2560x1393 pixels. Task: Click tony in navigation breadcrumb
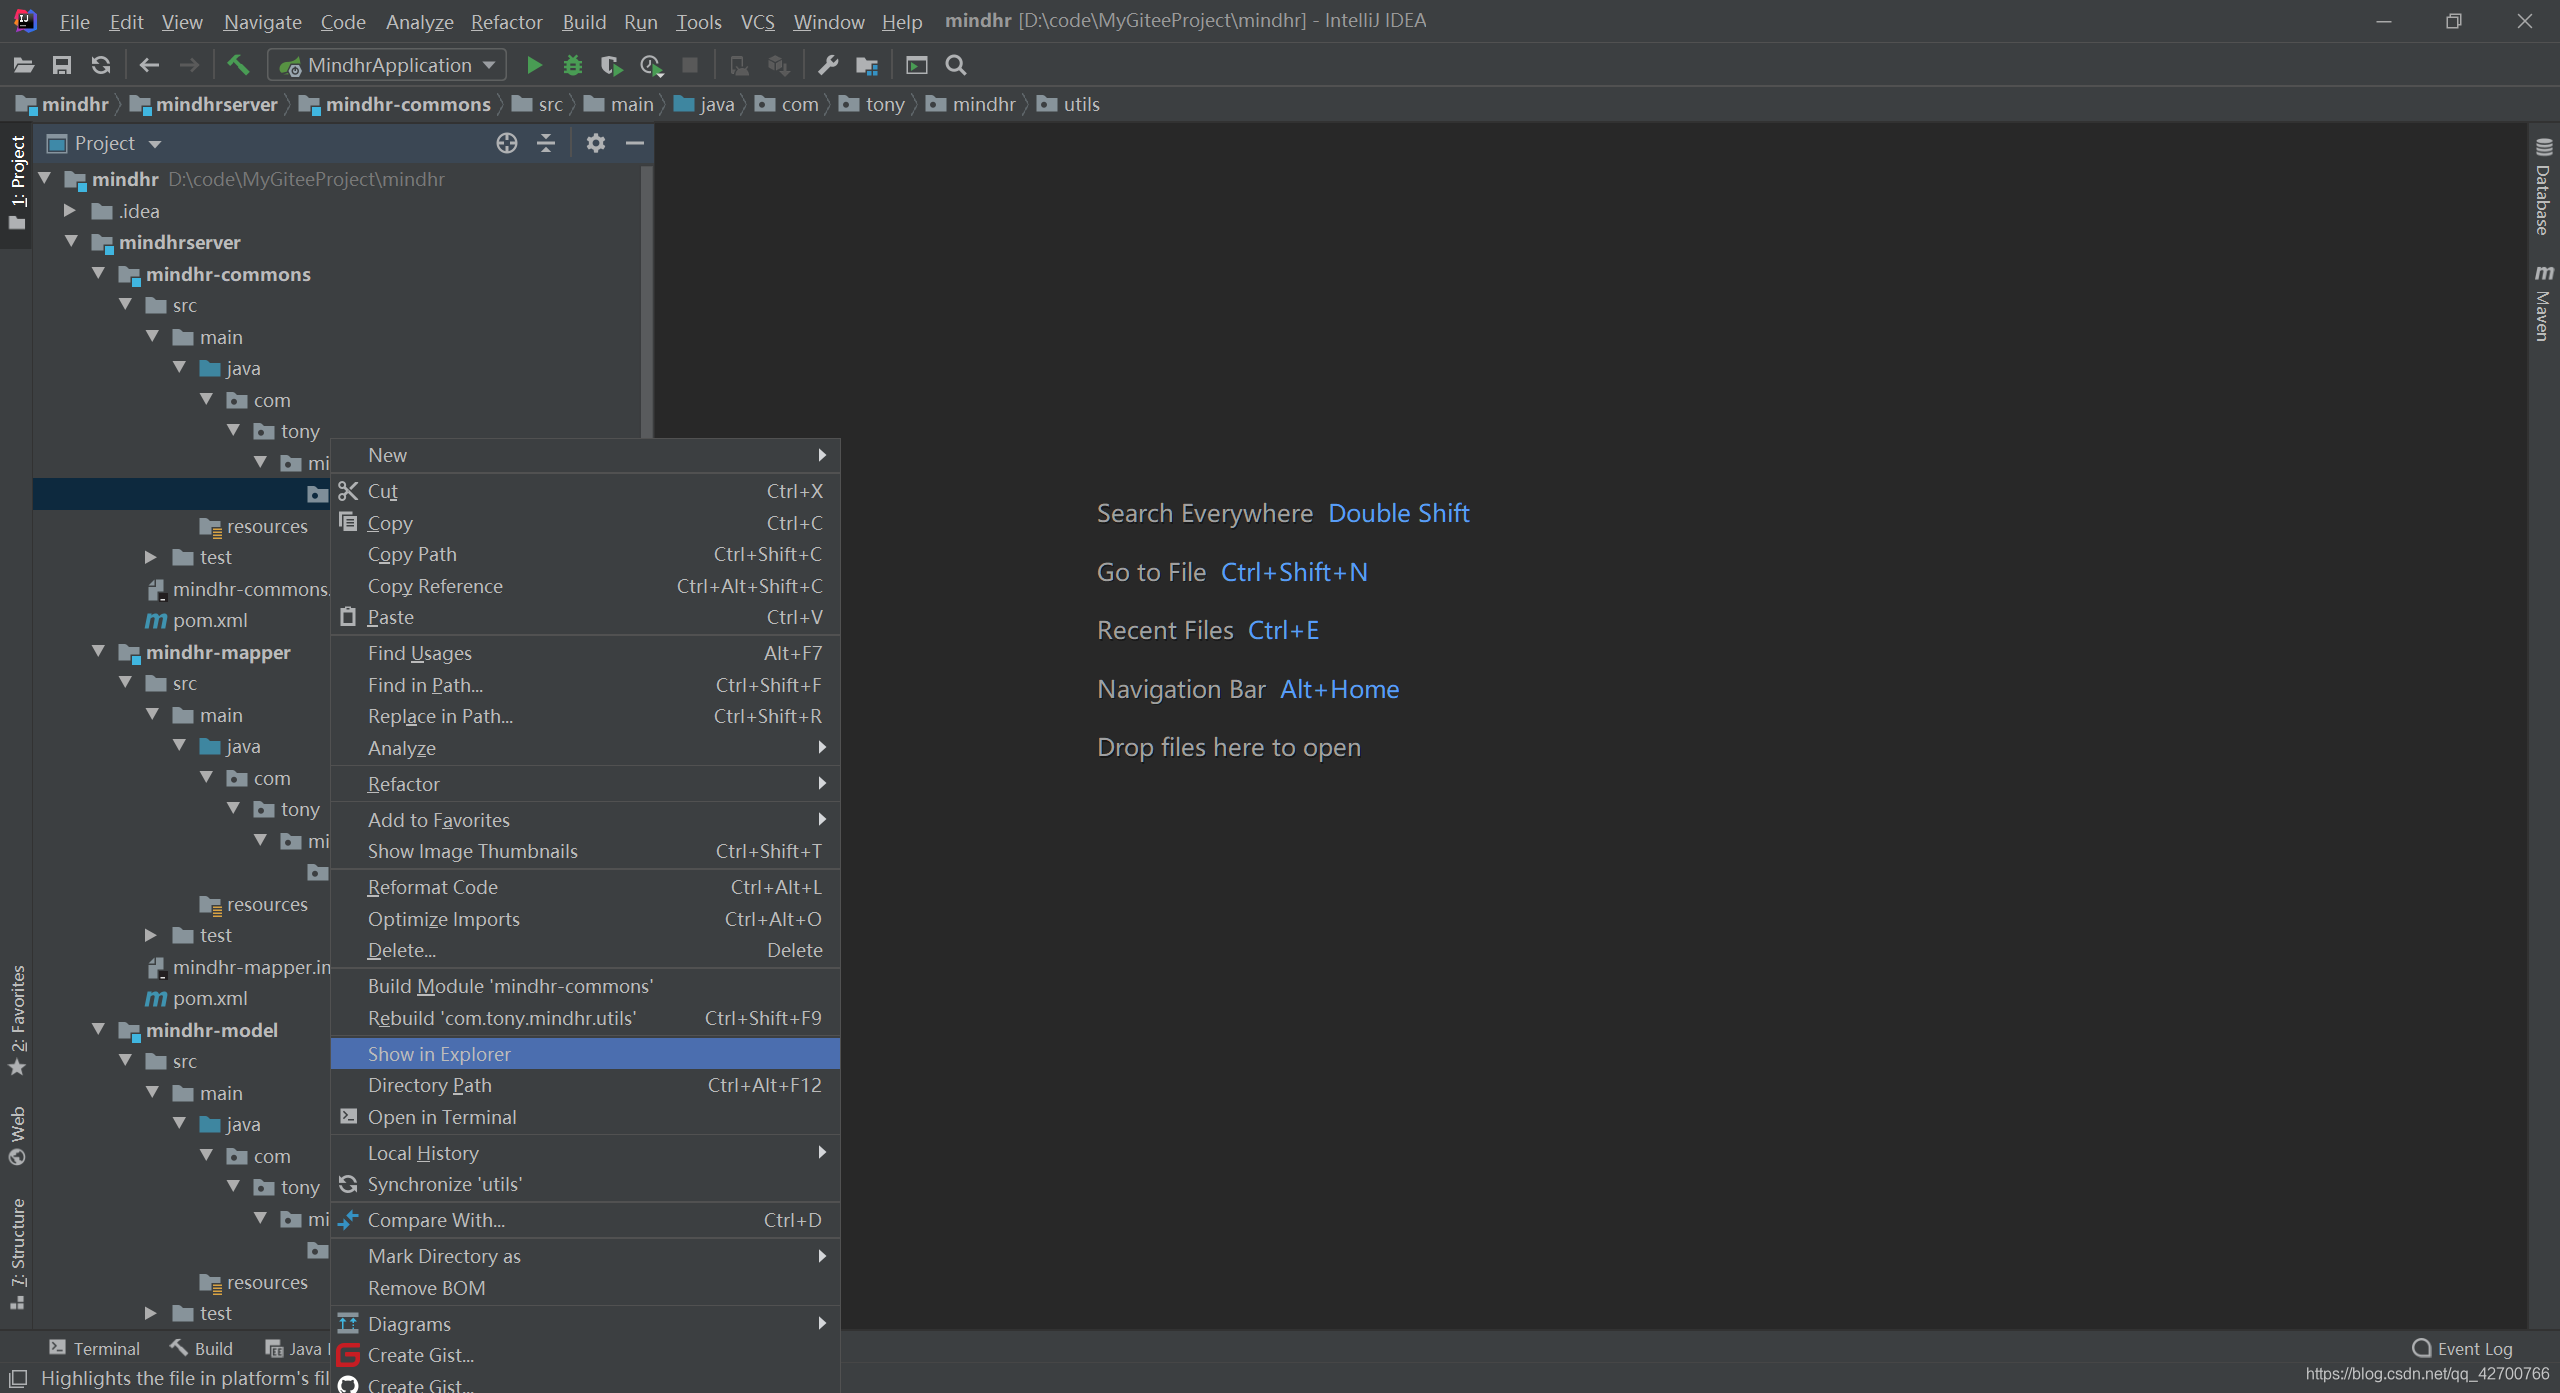tap(873, 104)
